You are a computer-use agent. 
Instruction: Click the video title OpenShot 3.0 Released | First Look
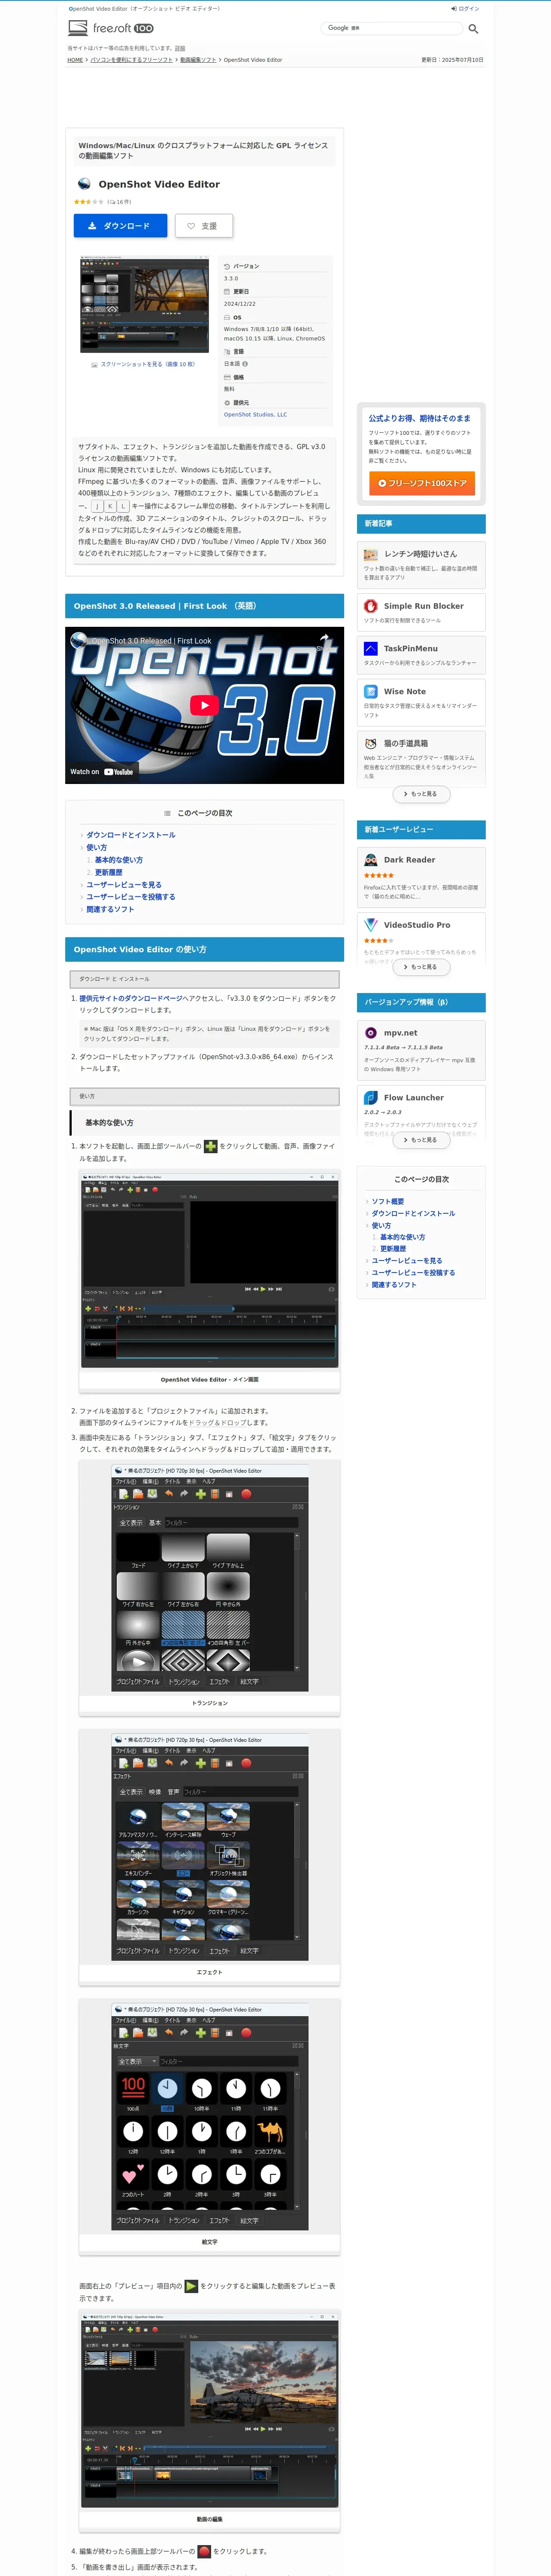[x=151, y=641]
